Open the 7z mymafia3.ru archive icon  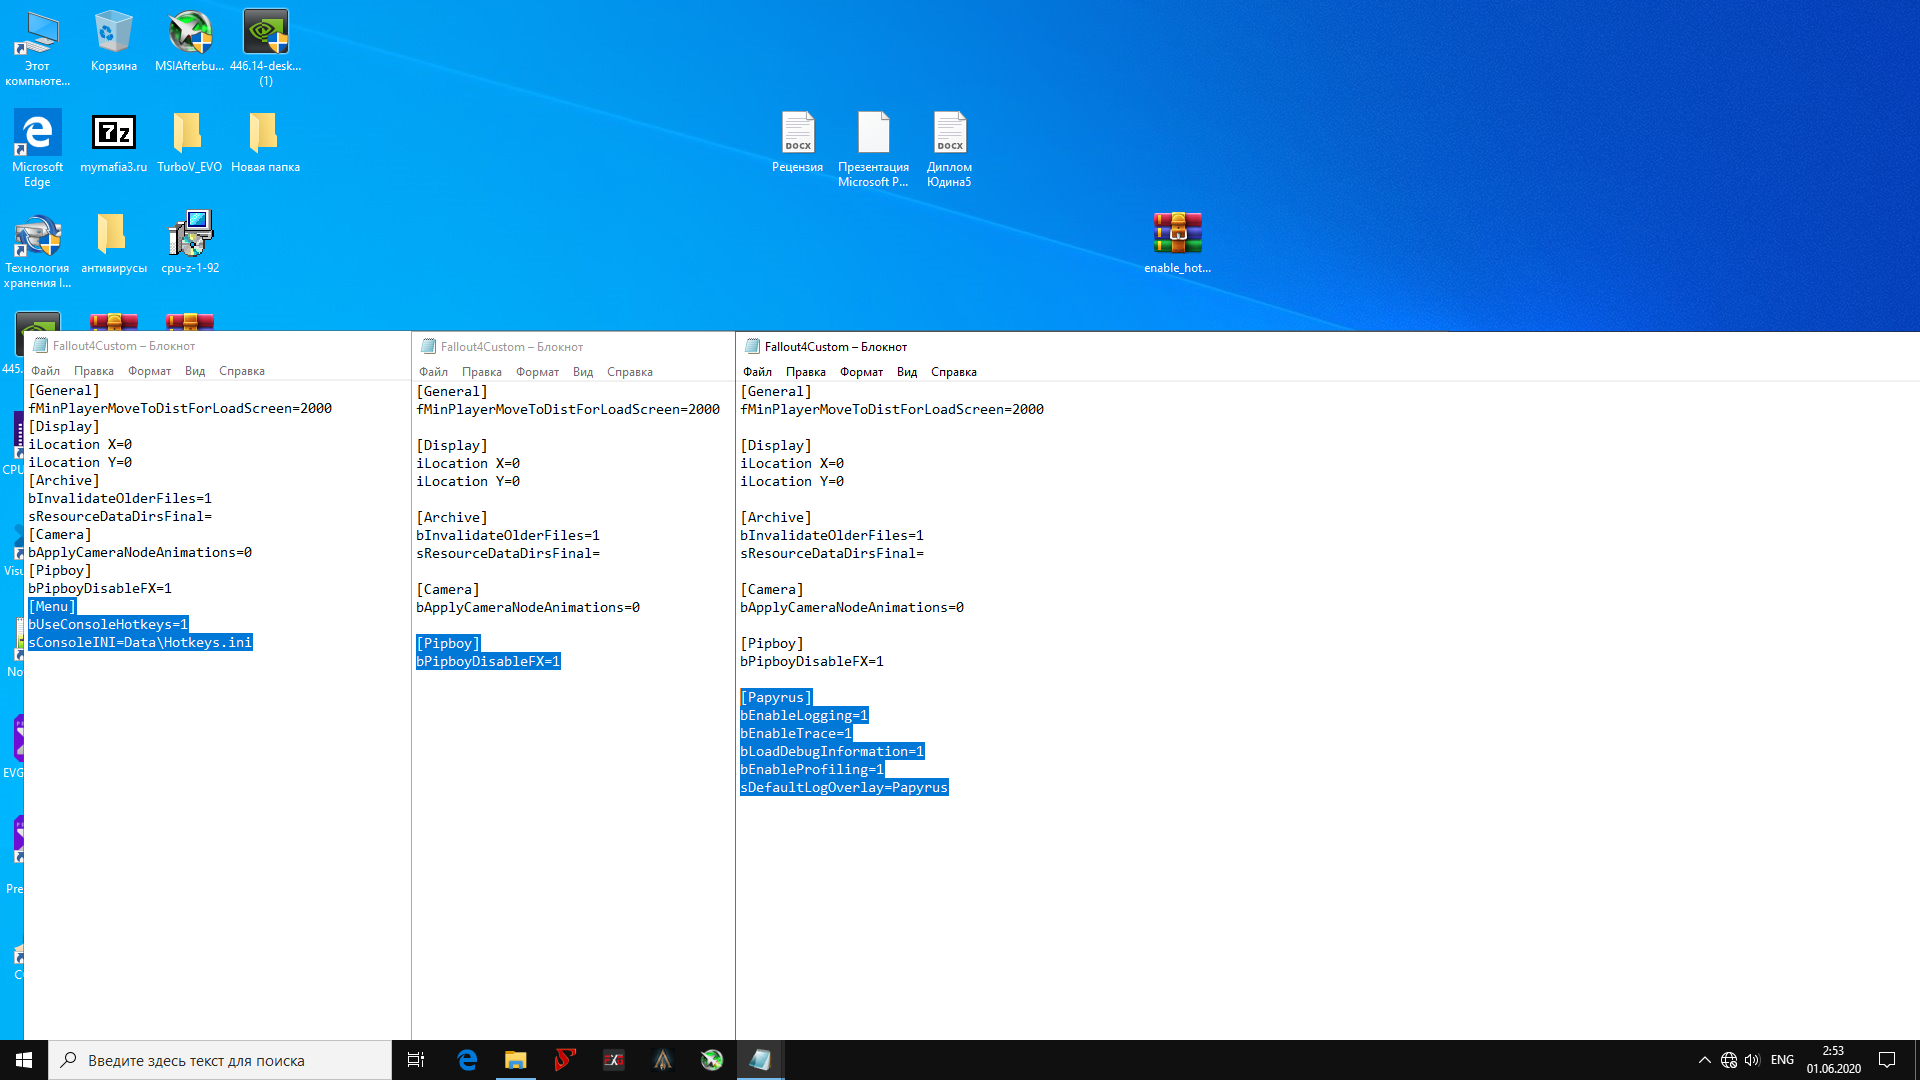113,133
